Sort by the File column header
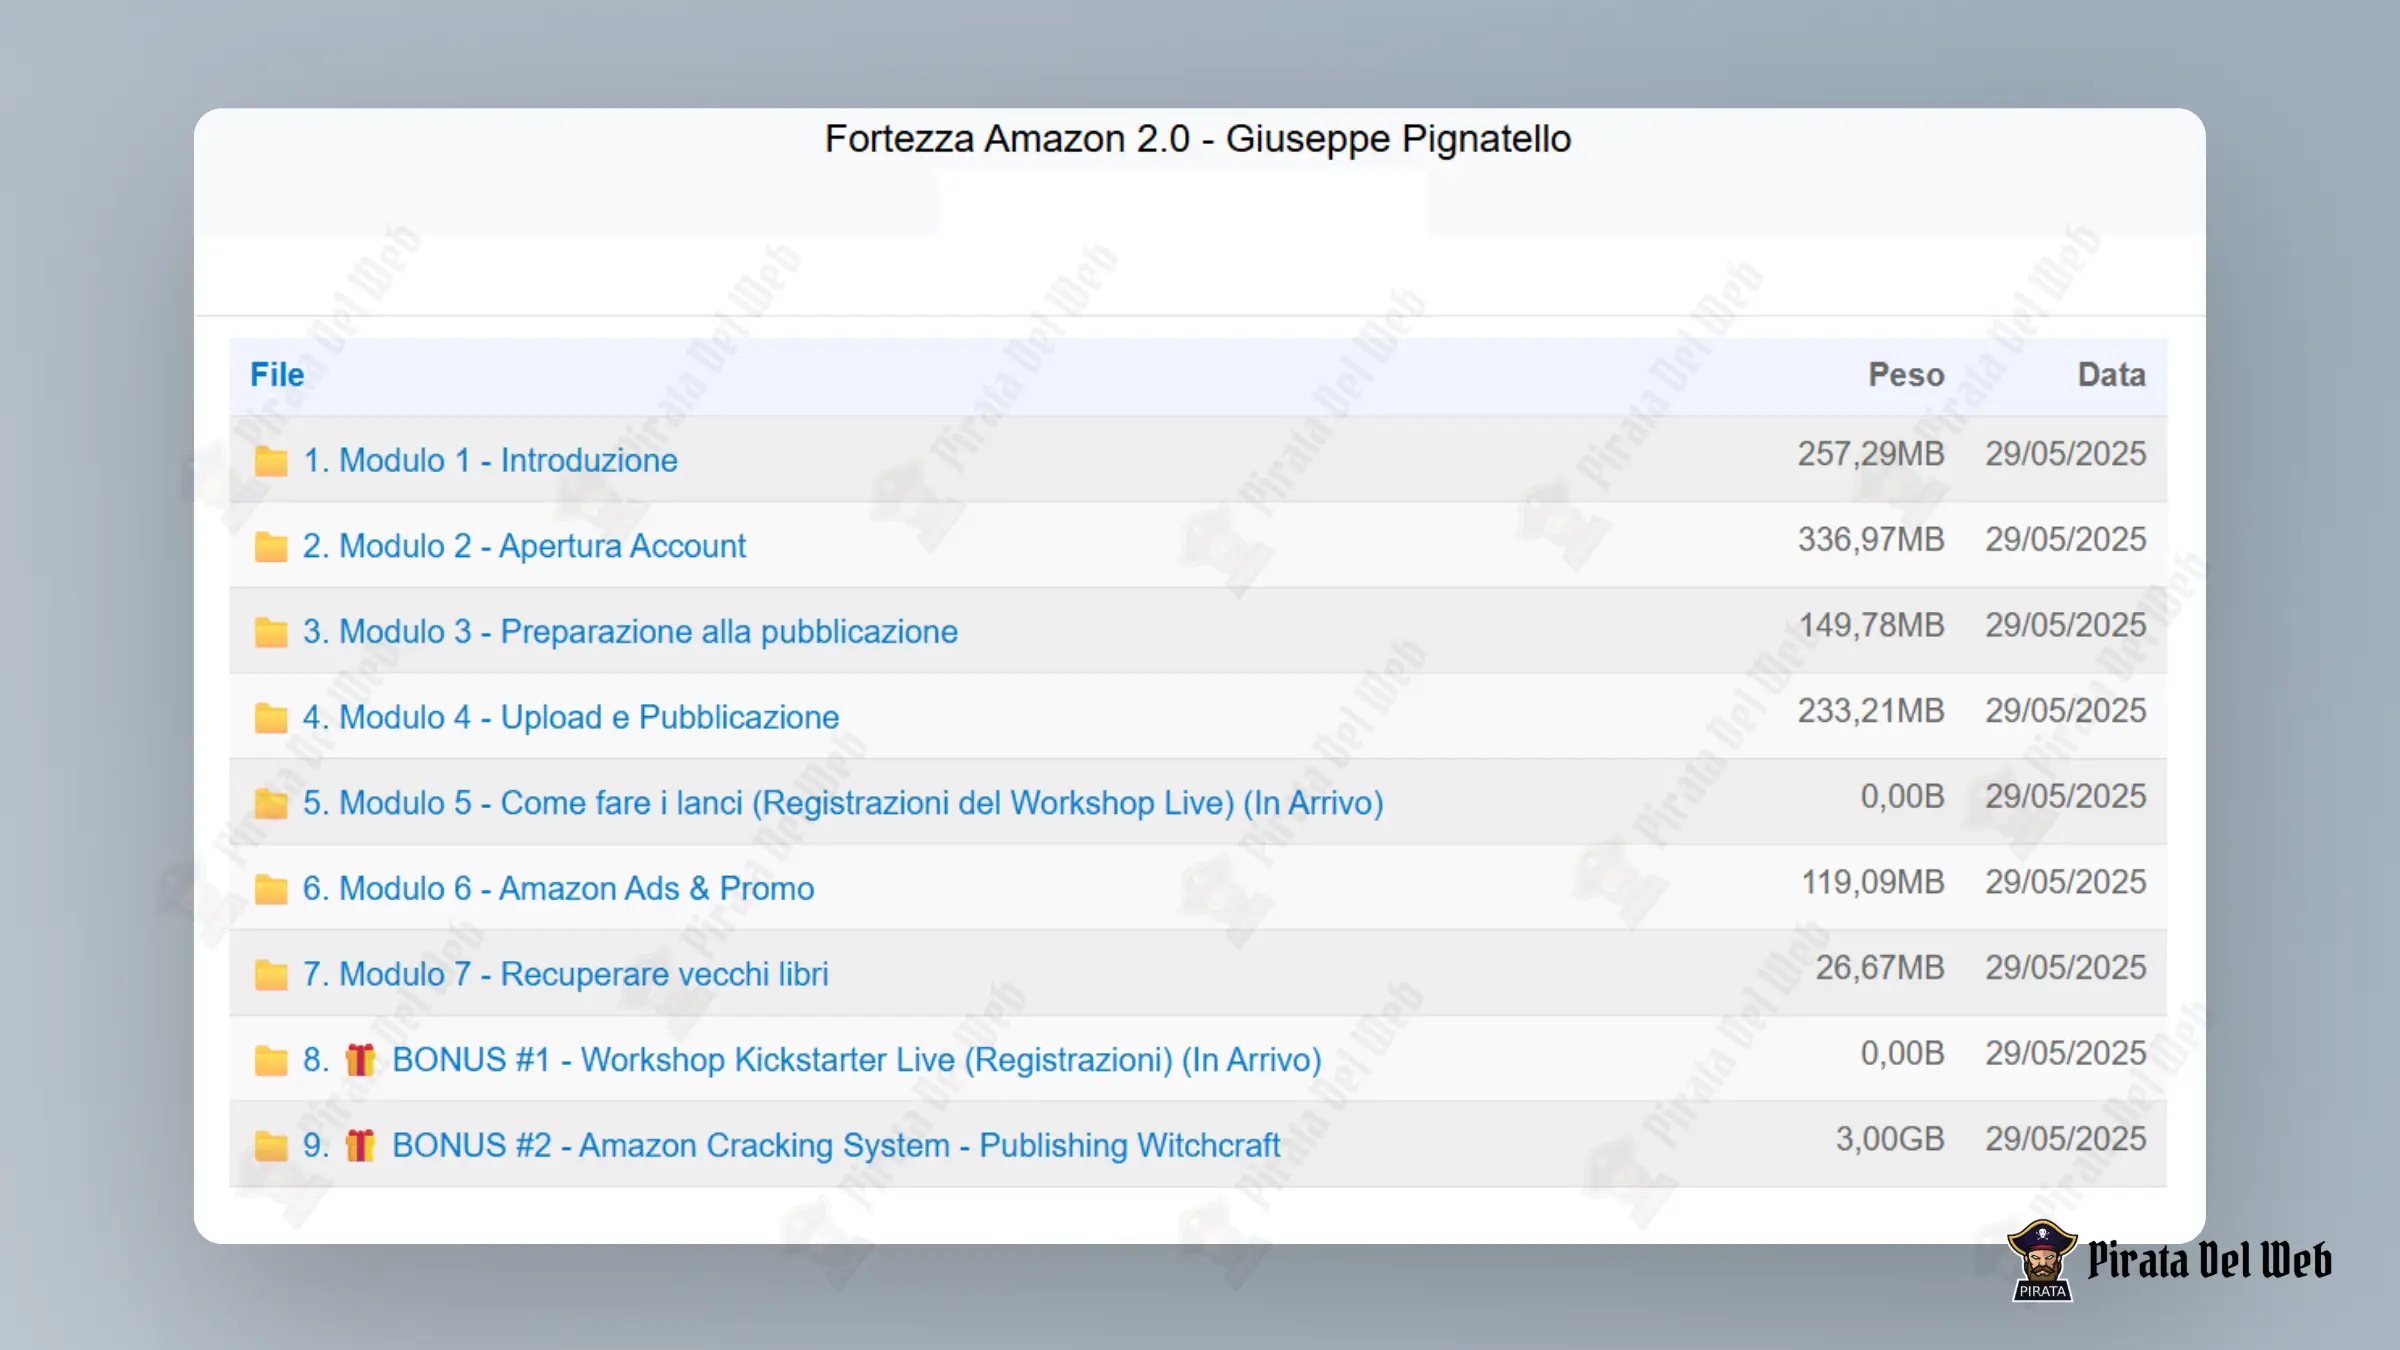 point(277,375)
